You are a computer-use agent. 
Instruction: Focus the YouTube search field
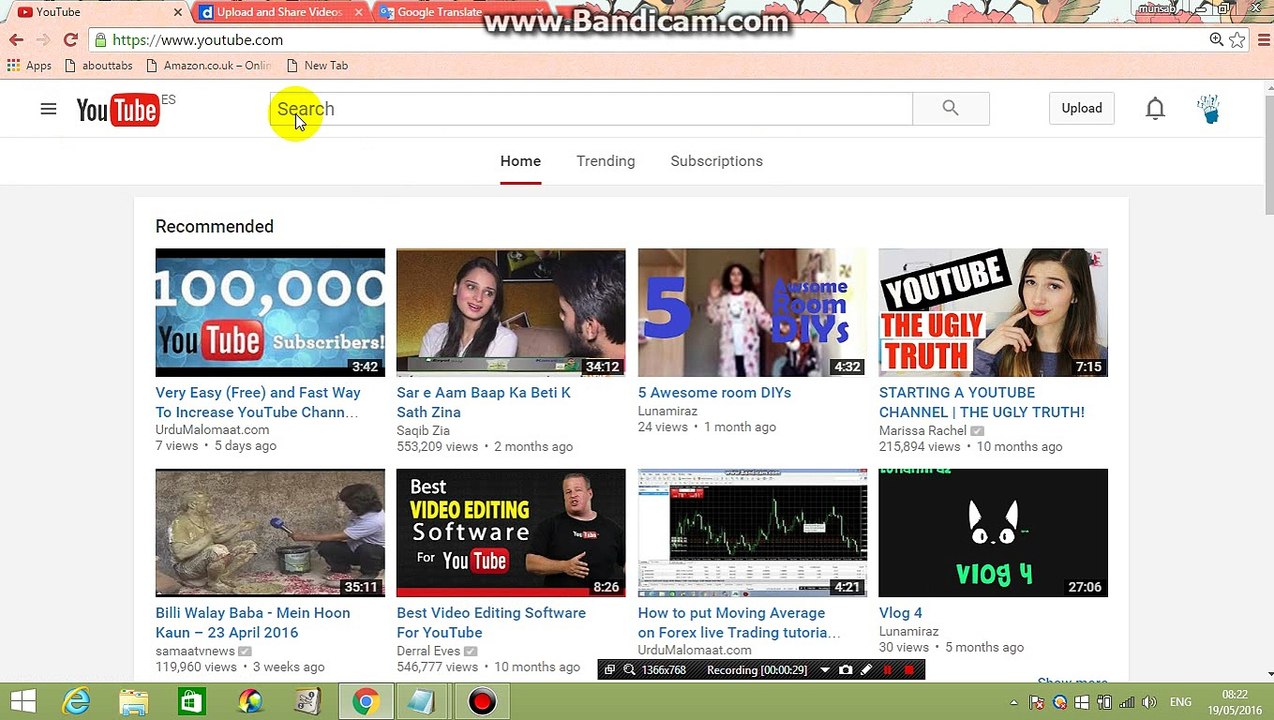pos(590,108)
